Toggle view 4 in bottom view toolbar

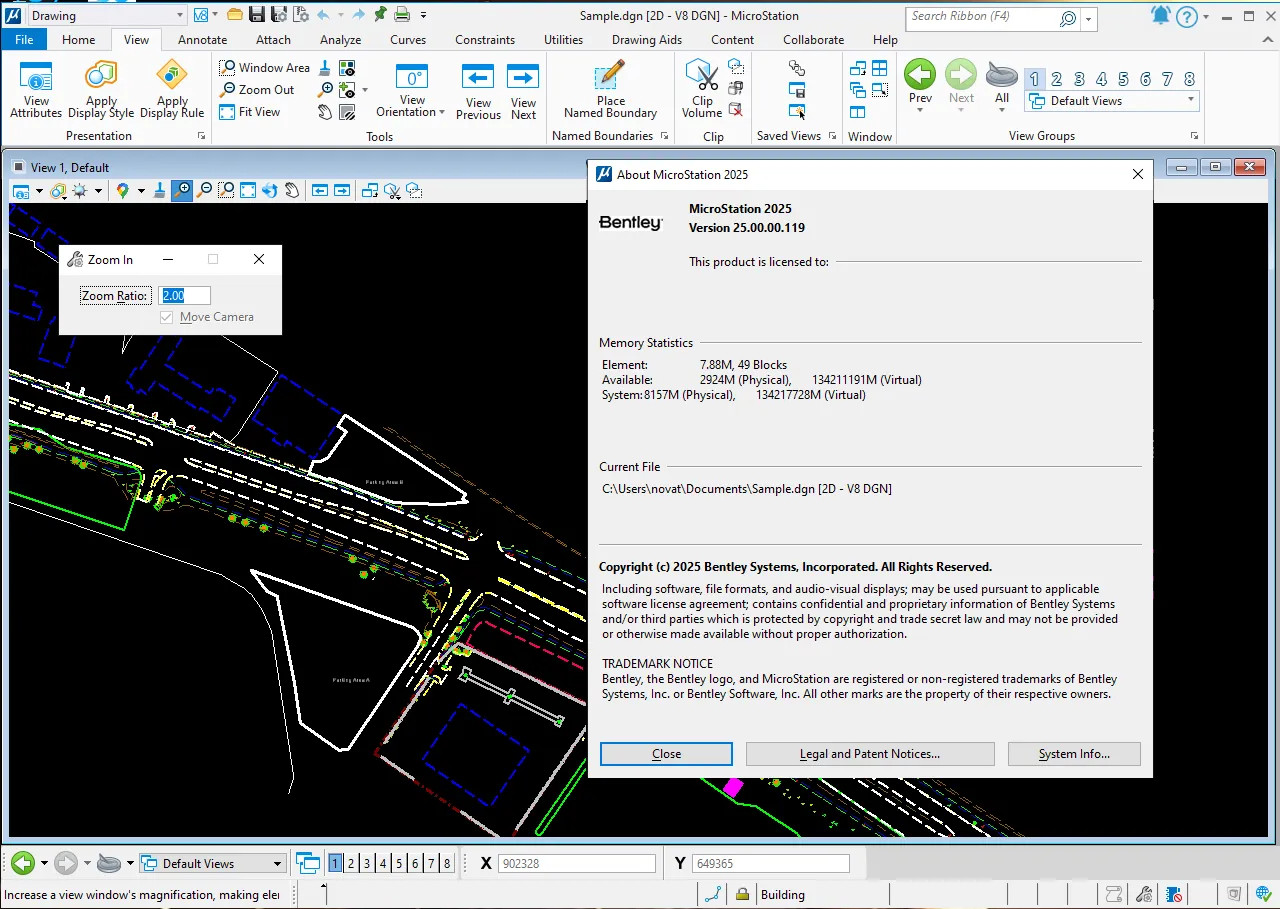pos(383,863)
